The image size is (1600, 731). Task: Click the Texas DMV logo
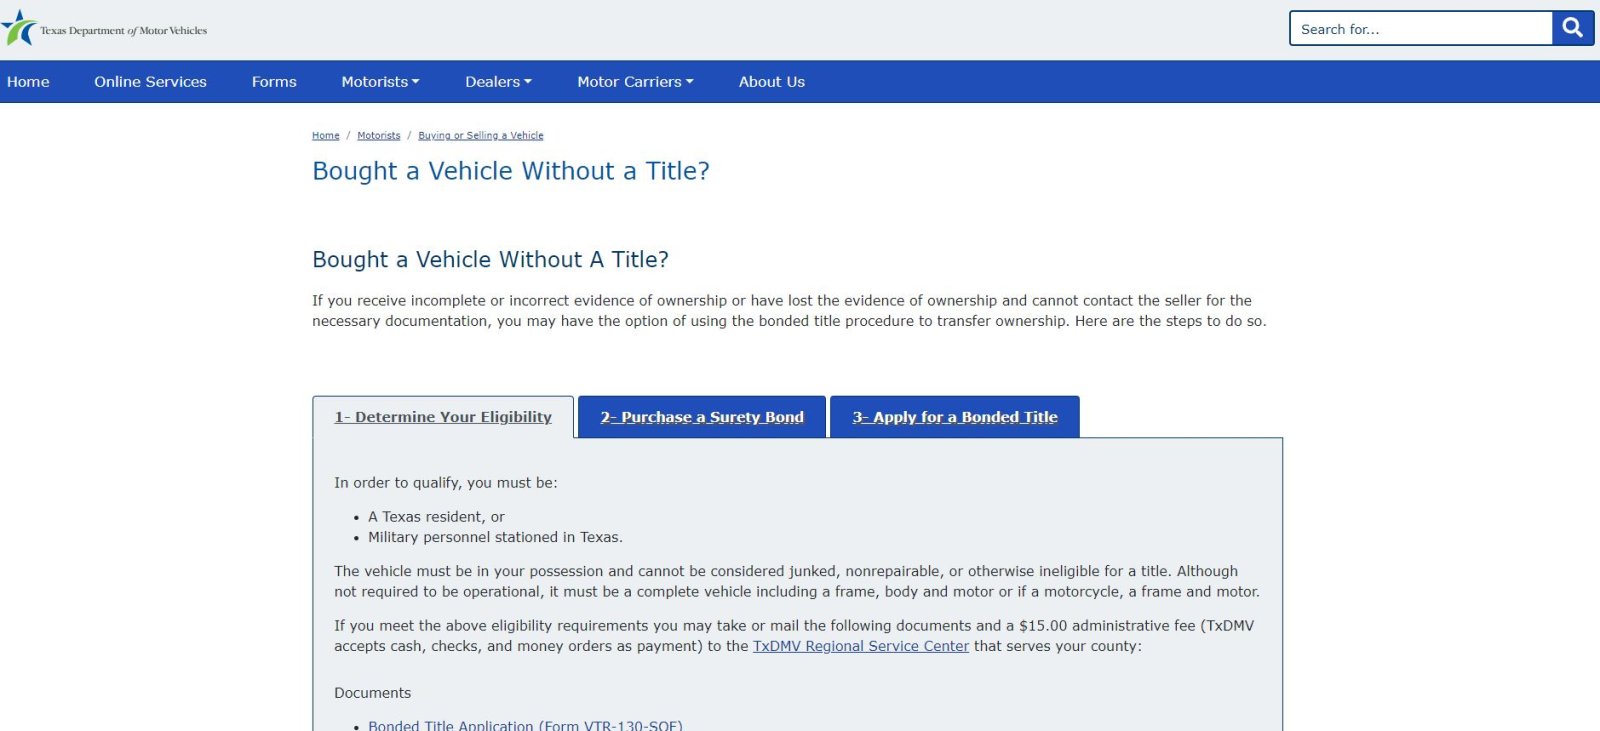coord(105,30)
